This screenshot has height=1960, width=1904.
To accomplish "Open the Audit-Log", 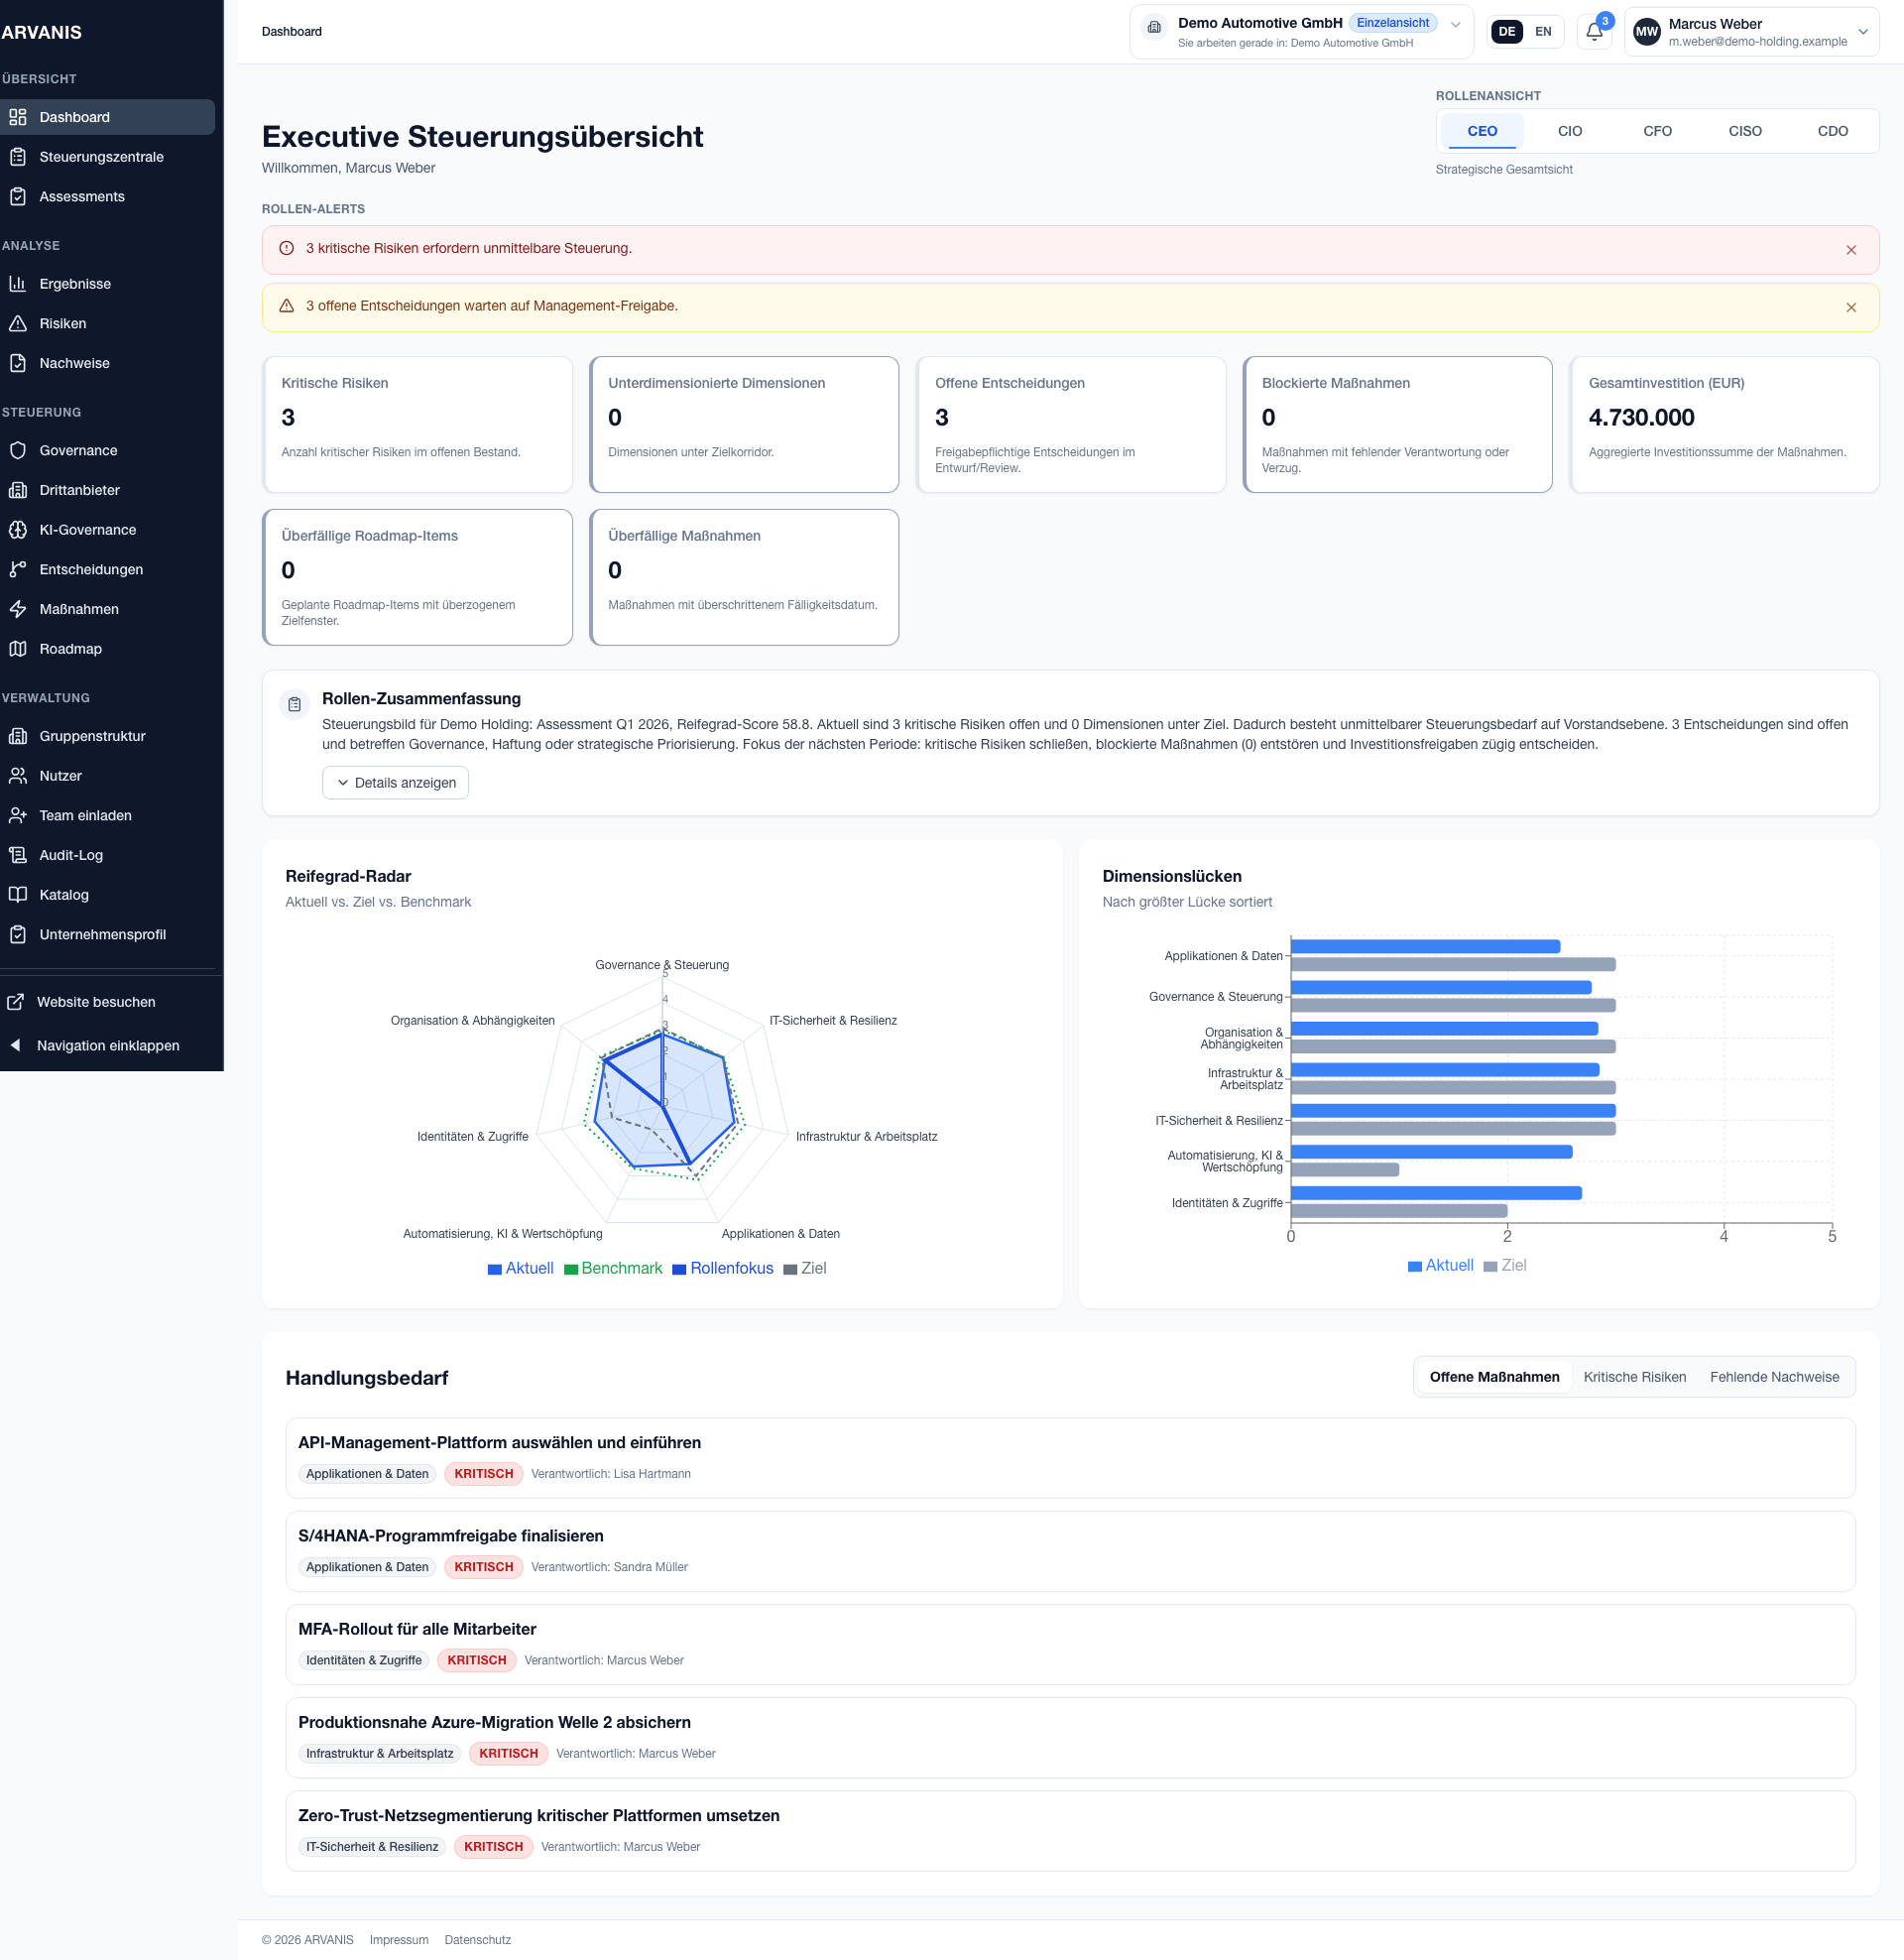I will tap(70, 855).
